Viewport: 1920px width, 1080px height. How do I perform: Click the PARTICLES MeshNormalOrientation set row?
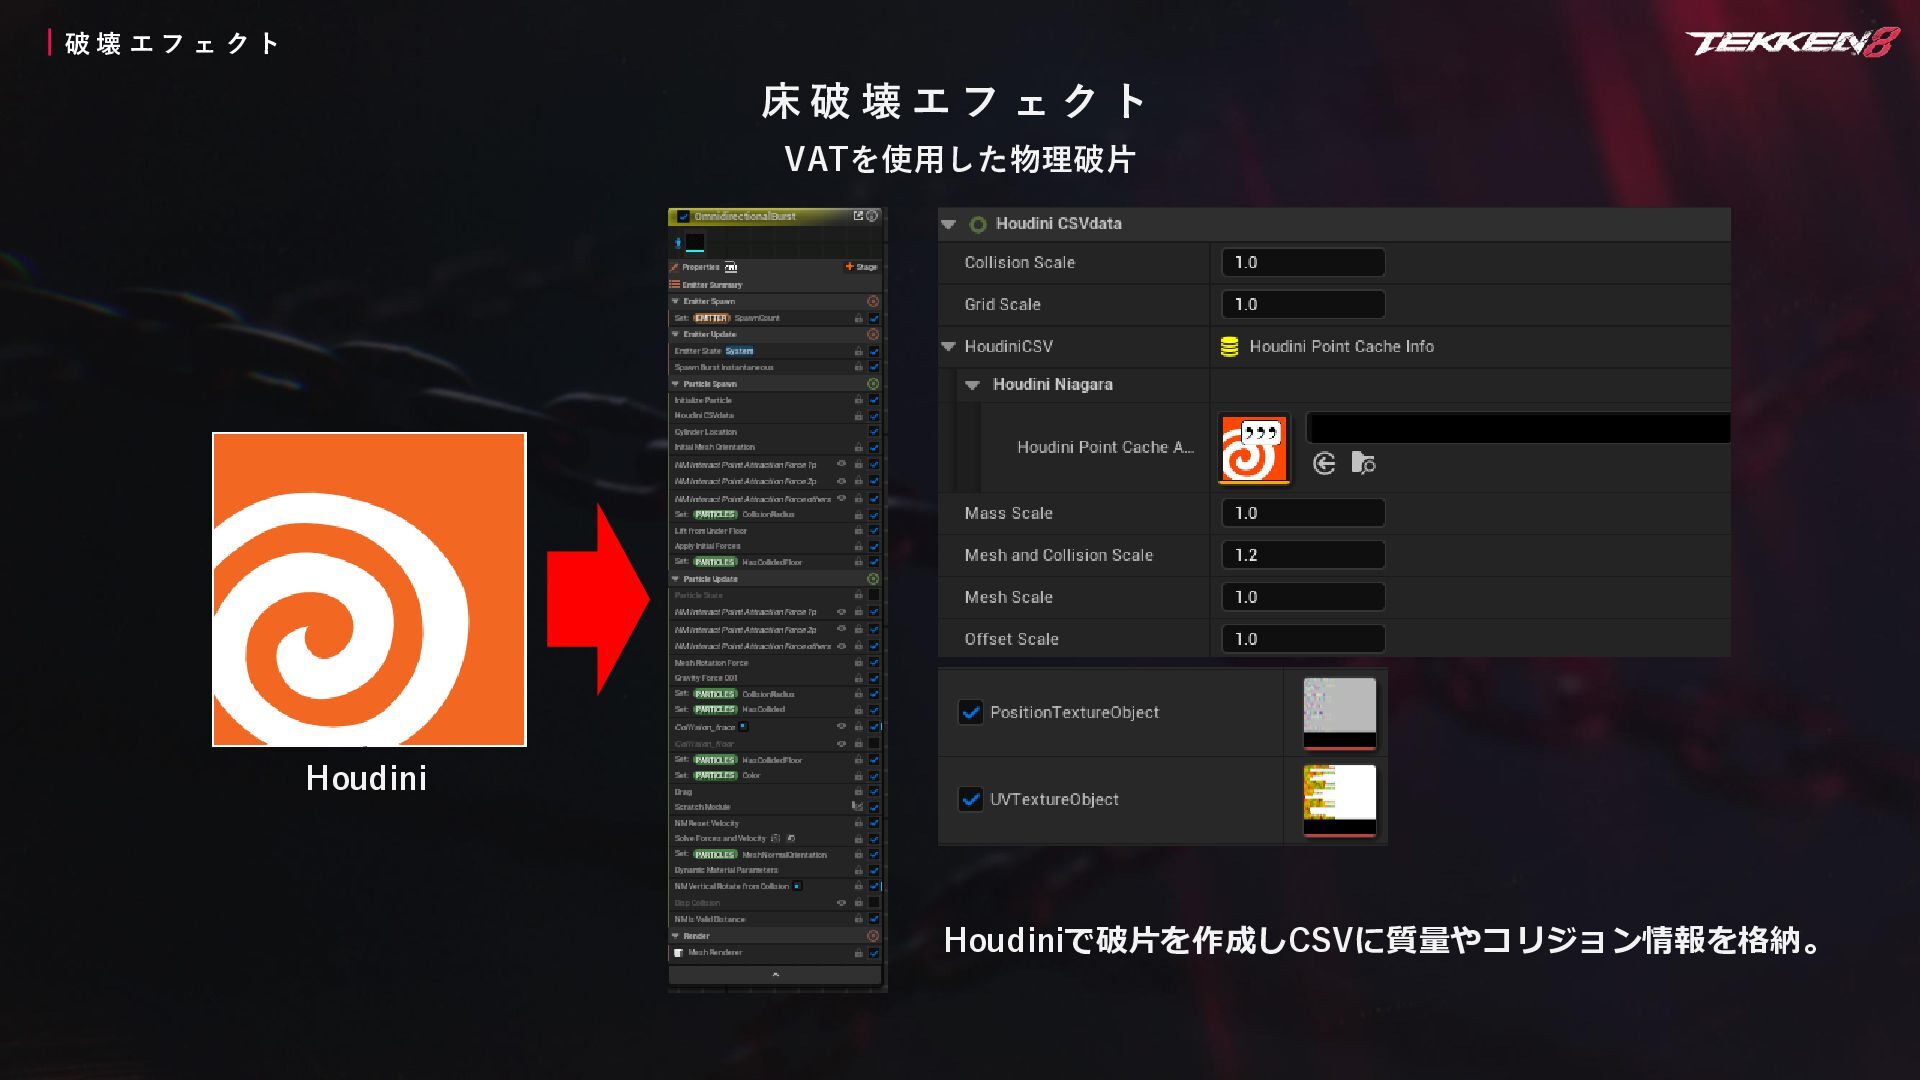pyautogui.click(x=775, y=855)
